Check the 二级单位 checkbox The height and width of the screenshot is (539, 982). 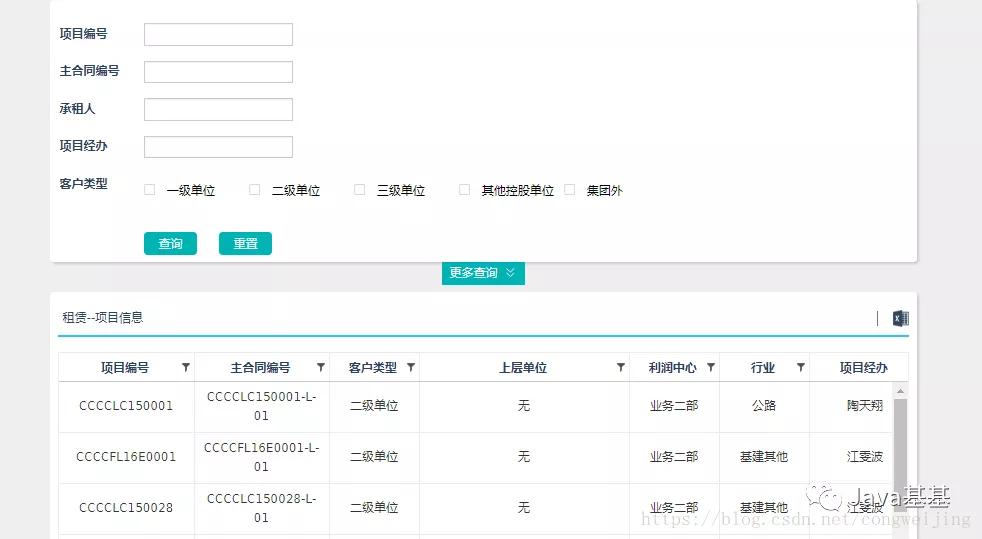point(254,190)
